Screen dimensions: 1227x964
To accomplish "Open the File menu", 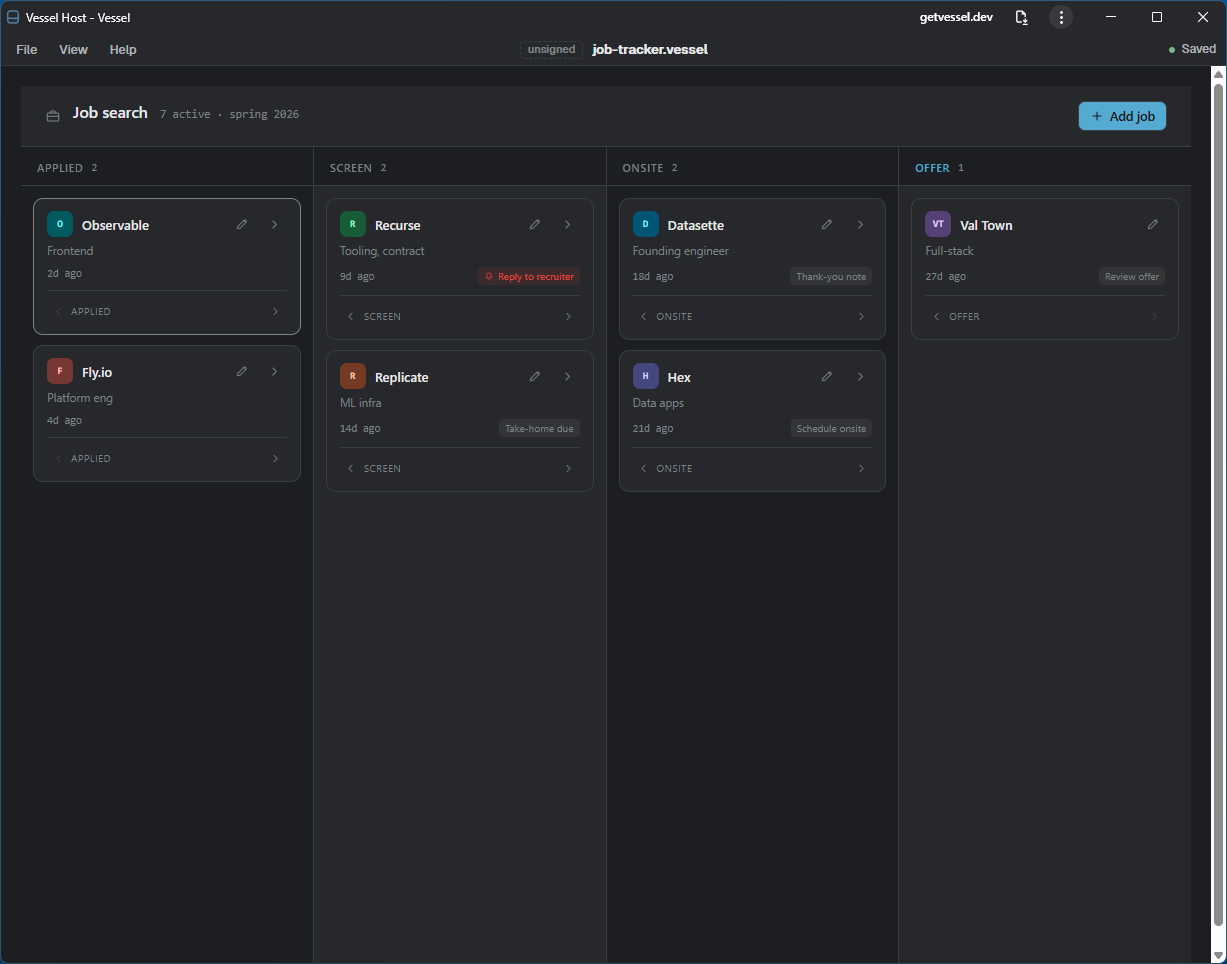I will coord(27,49).
